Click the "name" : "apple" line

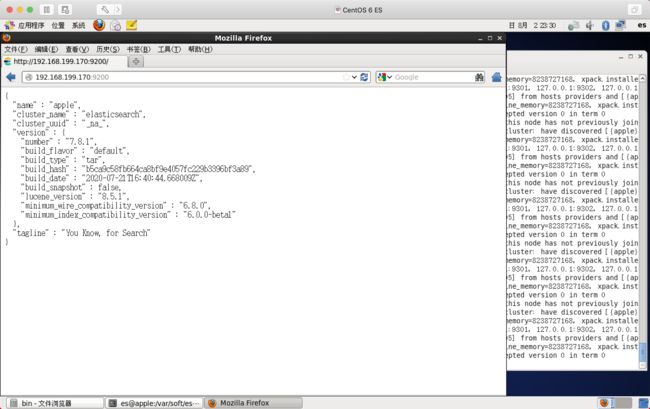46,105
